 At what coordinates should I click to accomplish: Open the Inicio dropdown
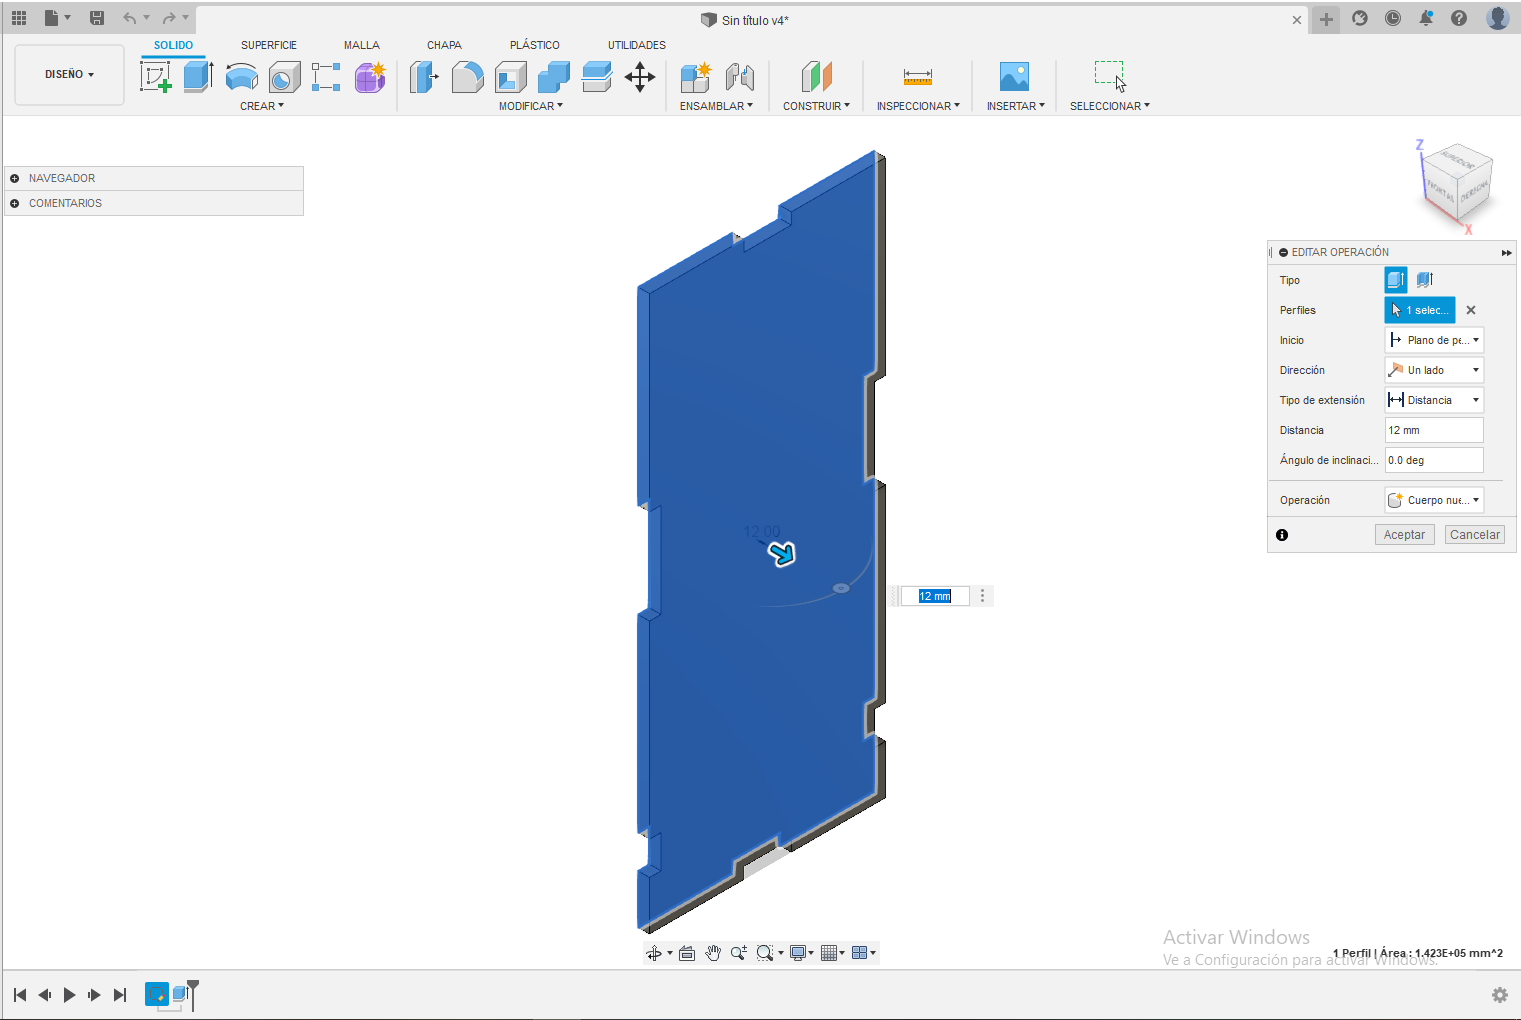pos(1434,340)
